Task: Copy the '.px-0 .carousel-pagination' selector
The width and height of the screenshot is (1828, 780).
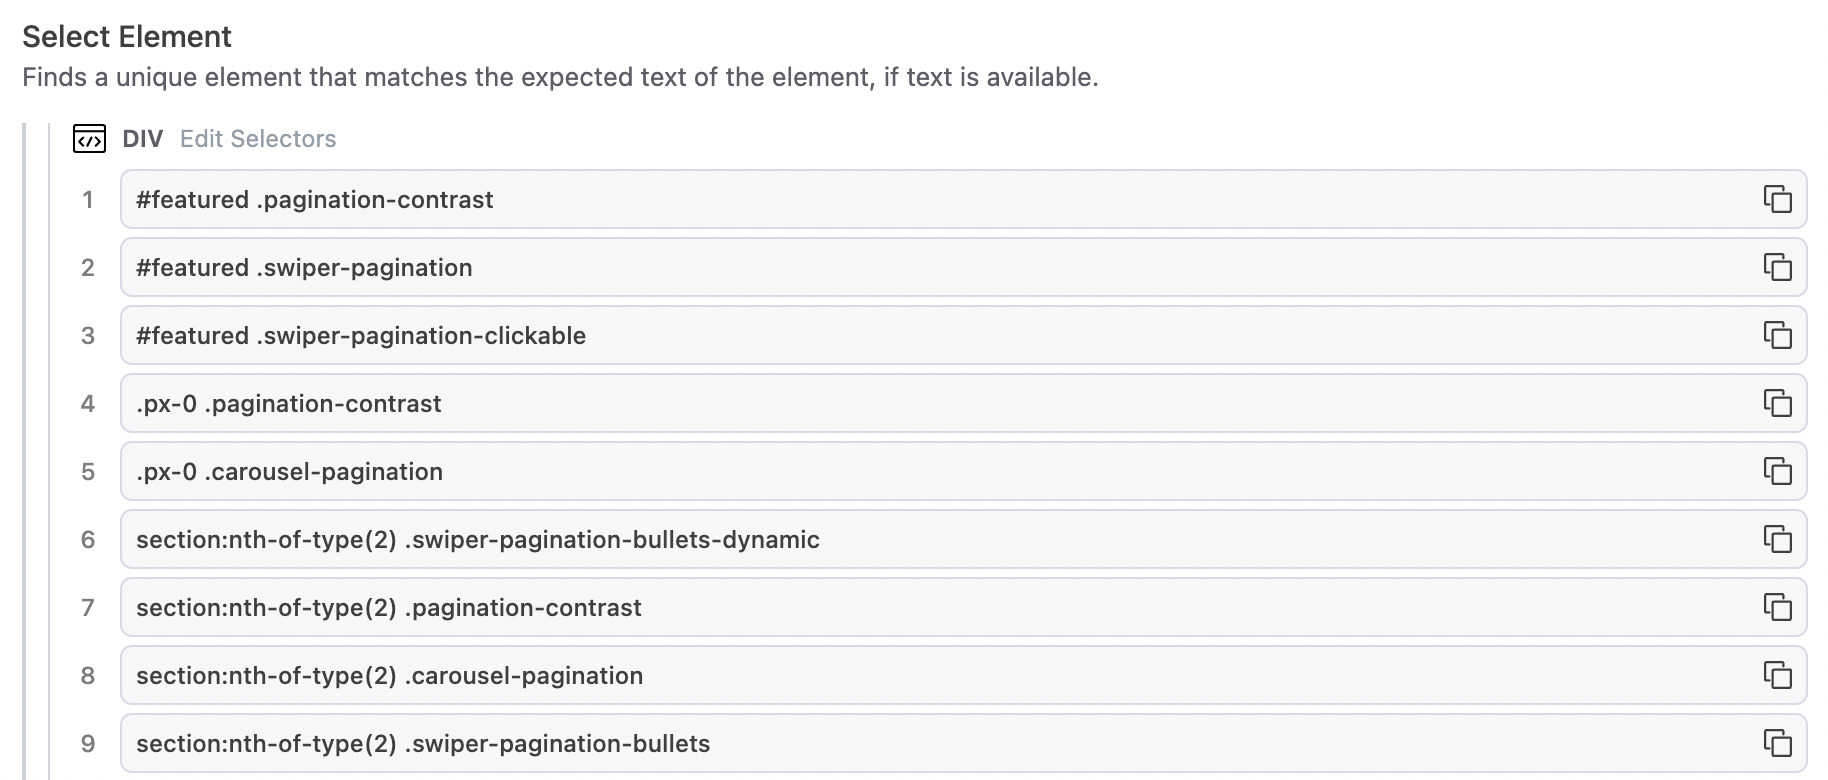Action: [1777, 471]
